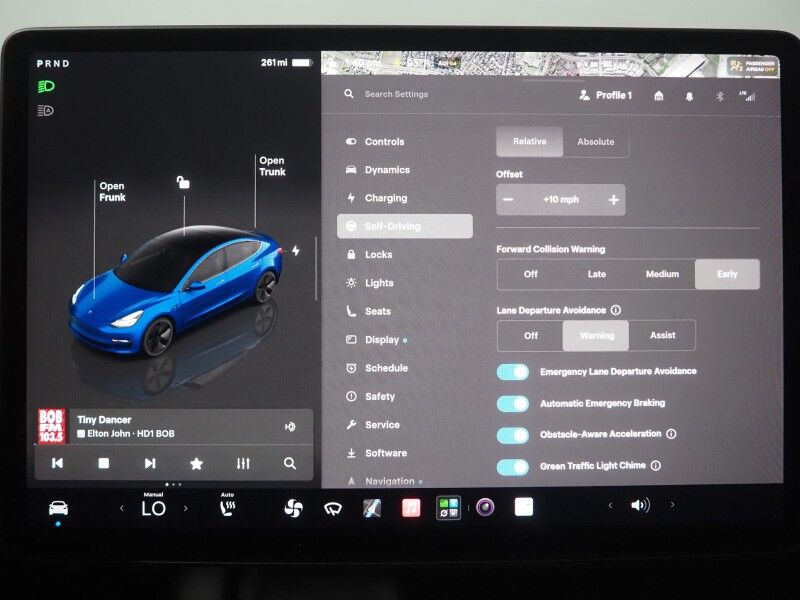Set Lane Departure Avoidance to Warning
Viewport: 800px width, 600px height.
(x=596, y=335)
